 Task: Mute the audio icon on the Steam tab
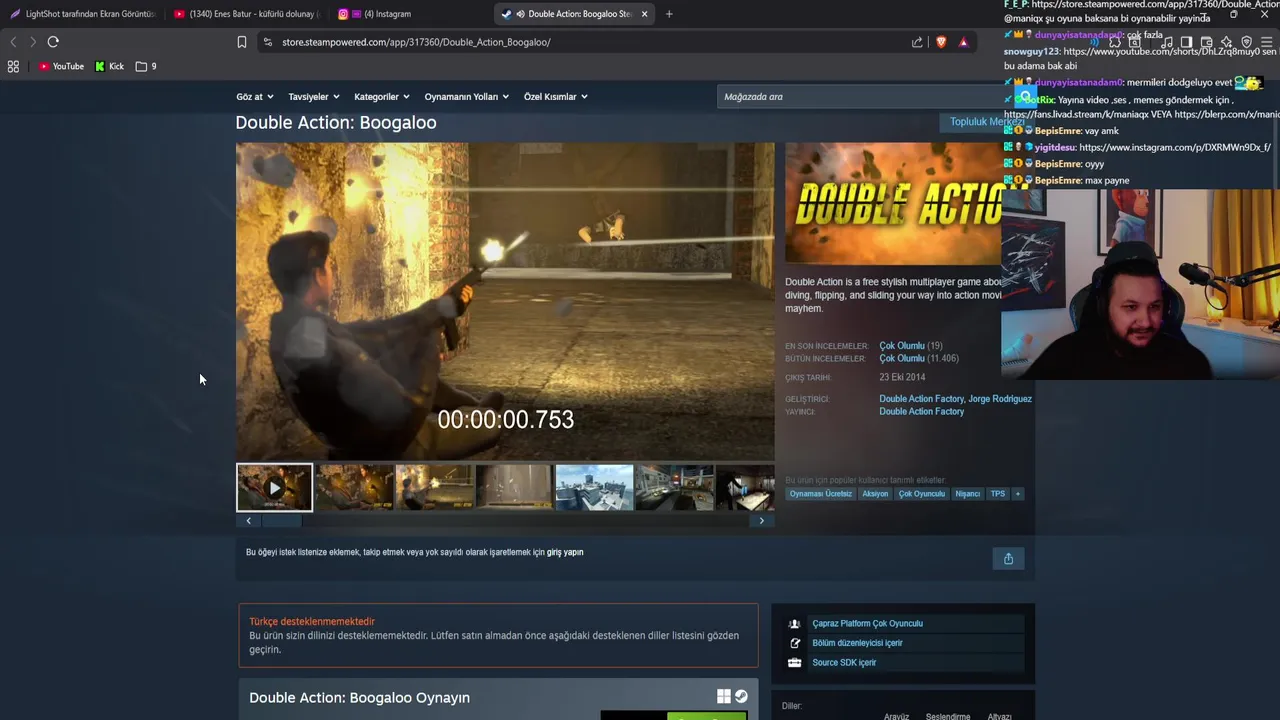coord(521,14)
